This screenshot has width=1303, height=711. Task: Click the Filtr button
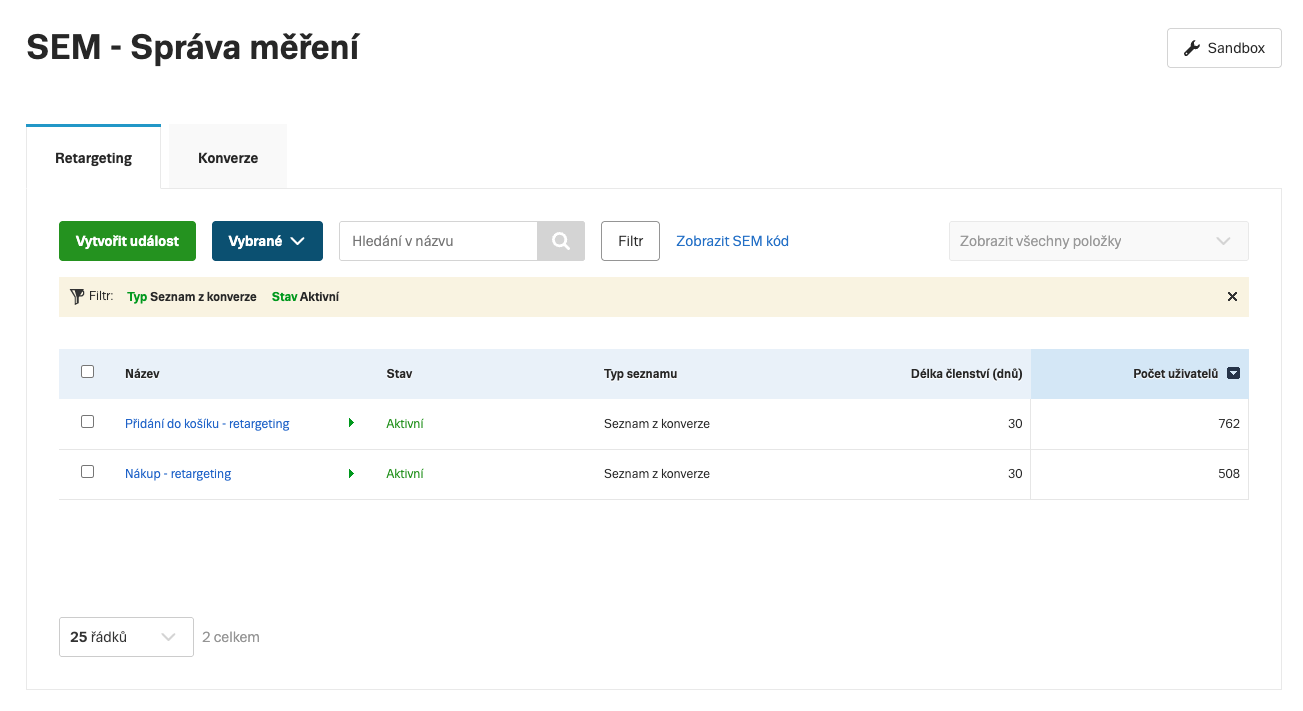[x=630, y=241]
